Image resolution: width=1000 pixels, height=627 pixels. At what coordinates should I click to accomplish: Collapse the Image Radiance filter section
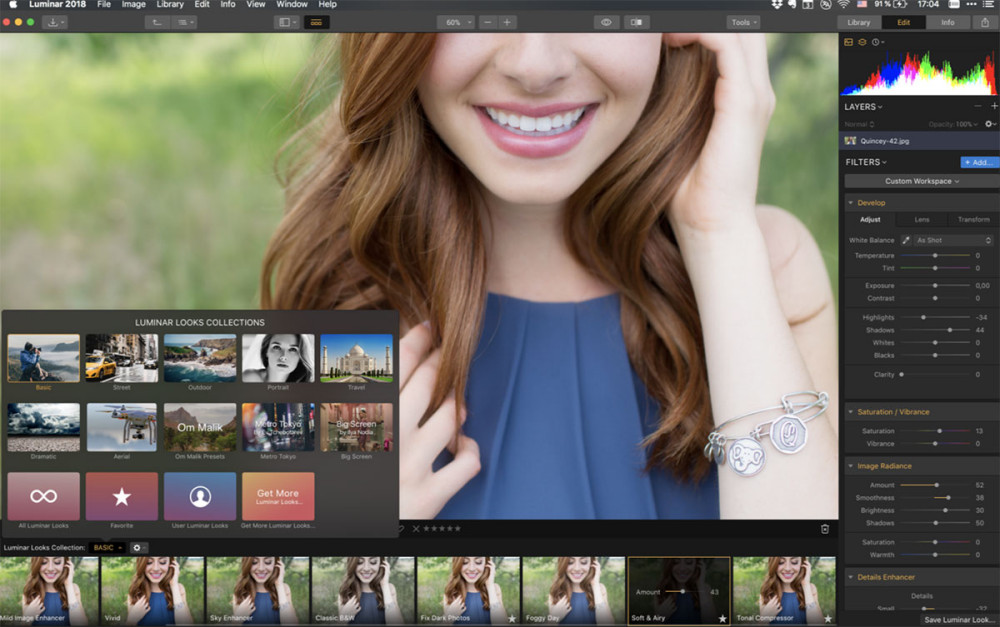850,466
